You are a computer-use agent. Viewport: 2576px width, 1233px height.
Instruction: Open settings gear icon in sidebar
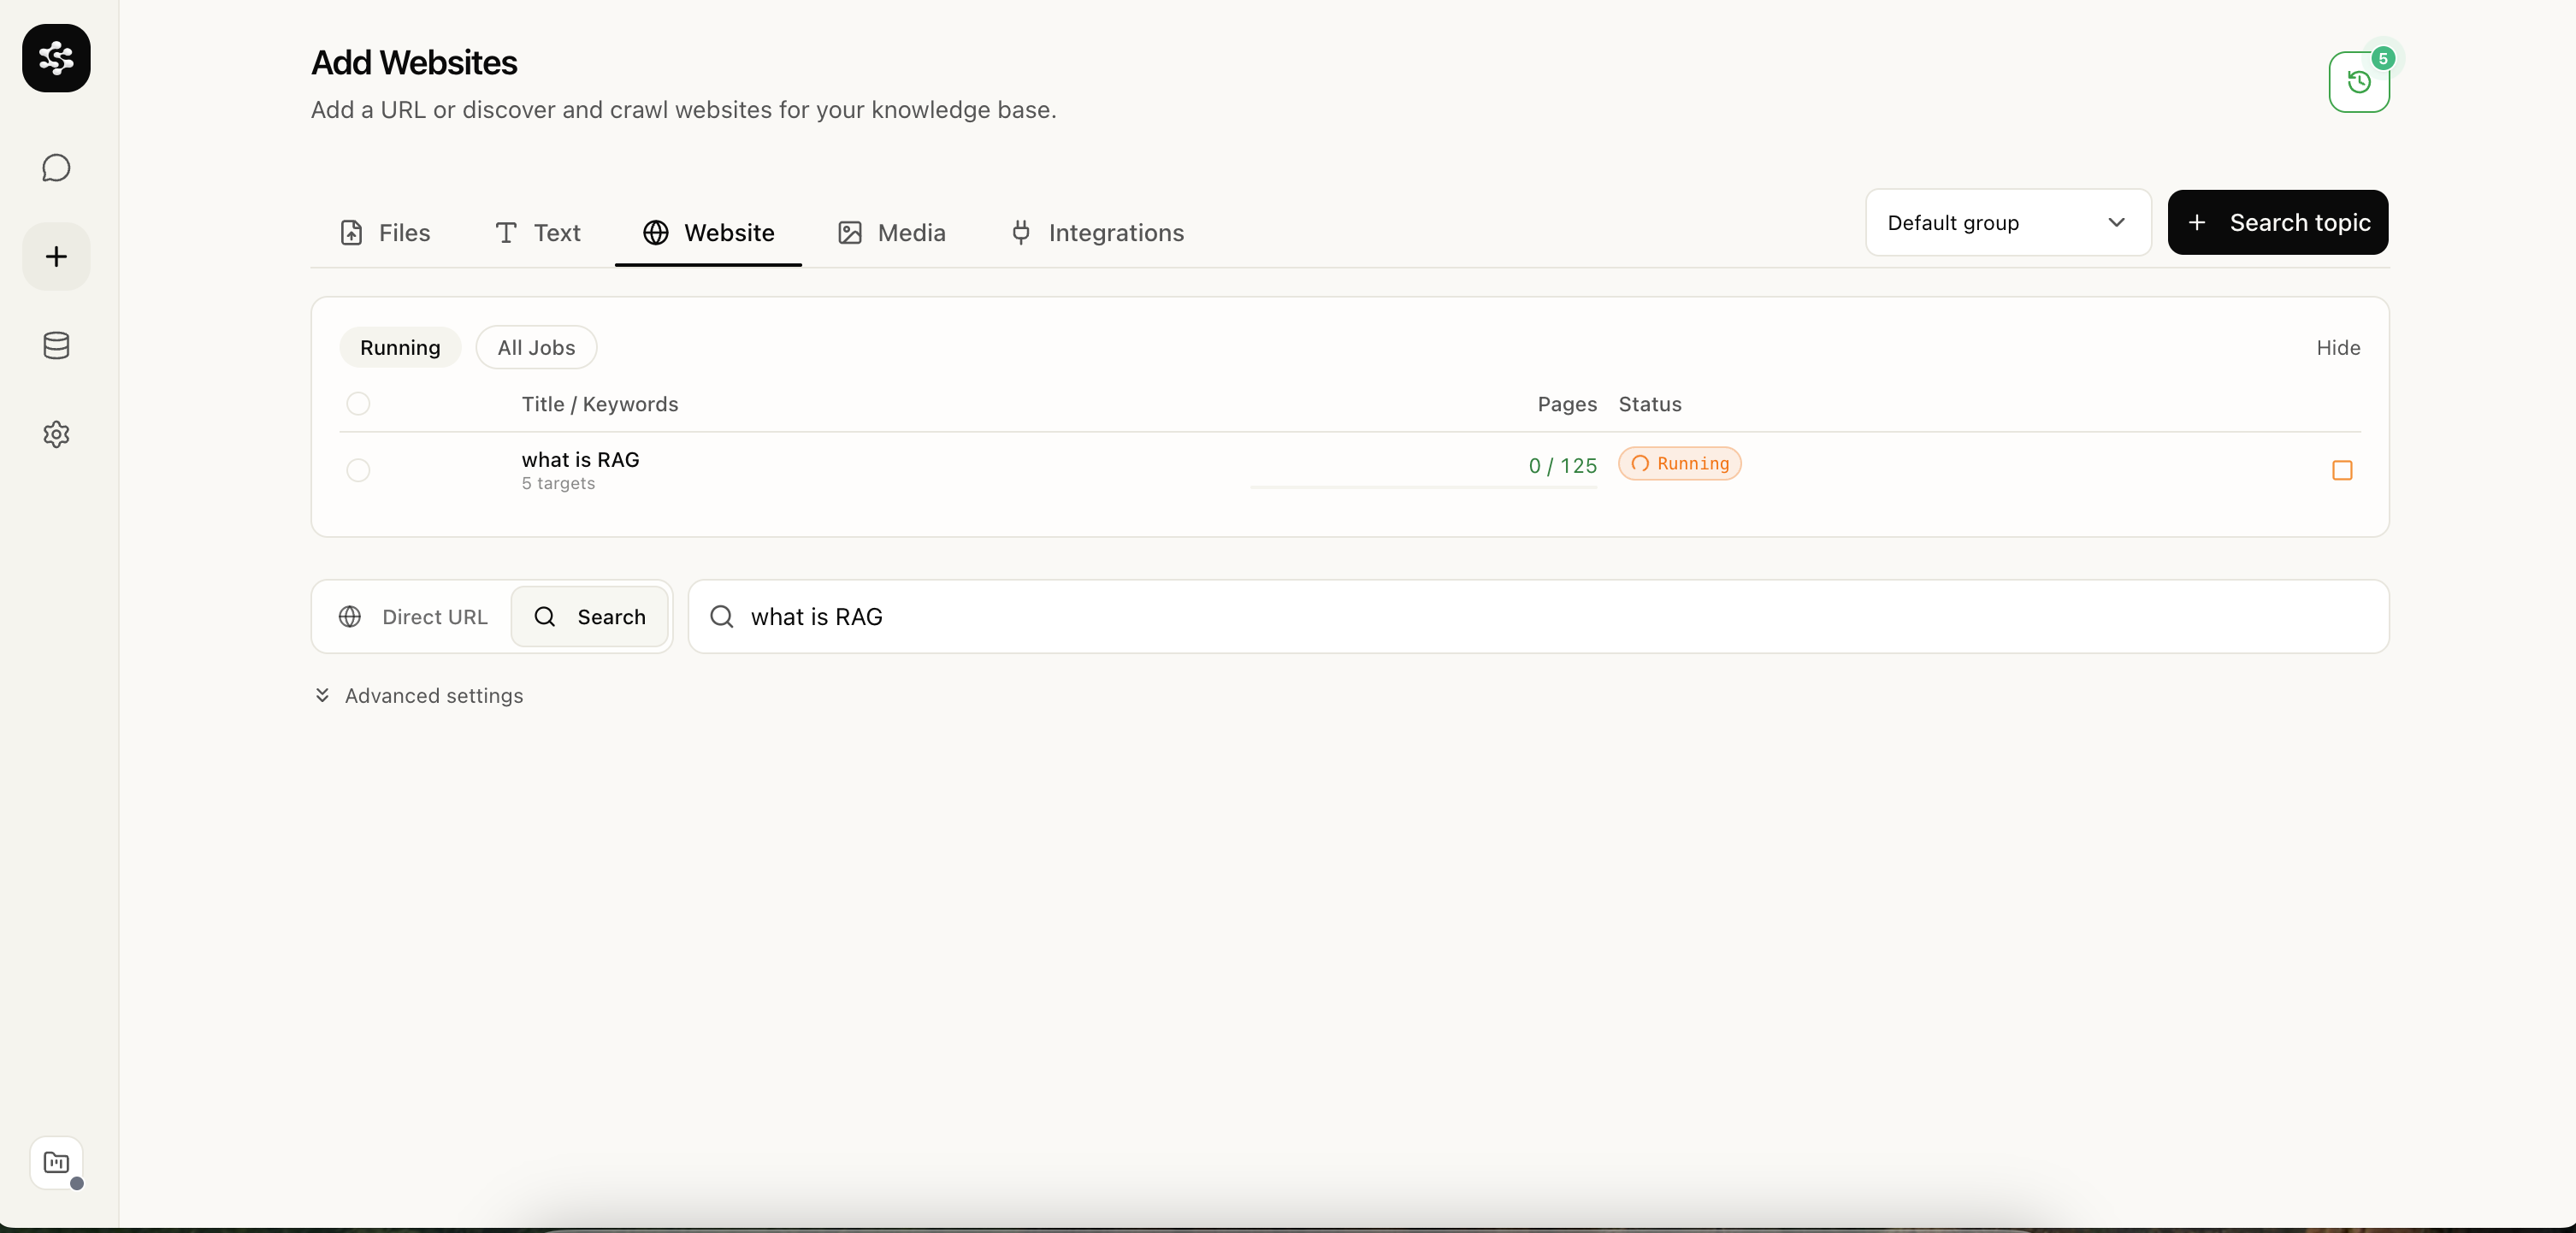pyautogui.click(x=56, y=434)
